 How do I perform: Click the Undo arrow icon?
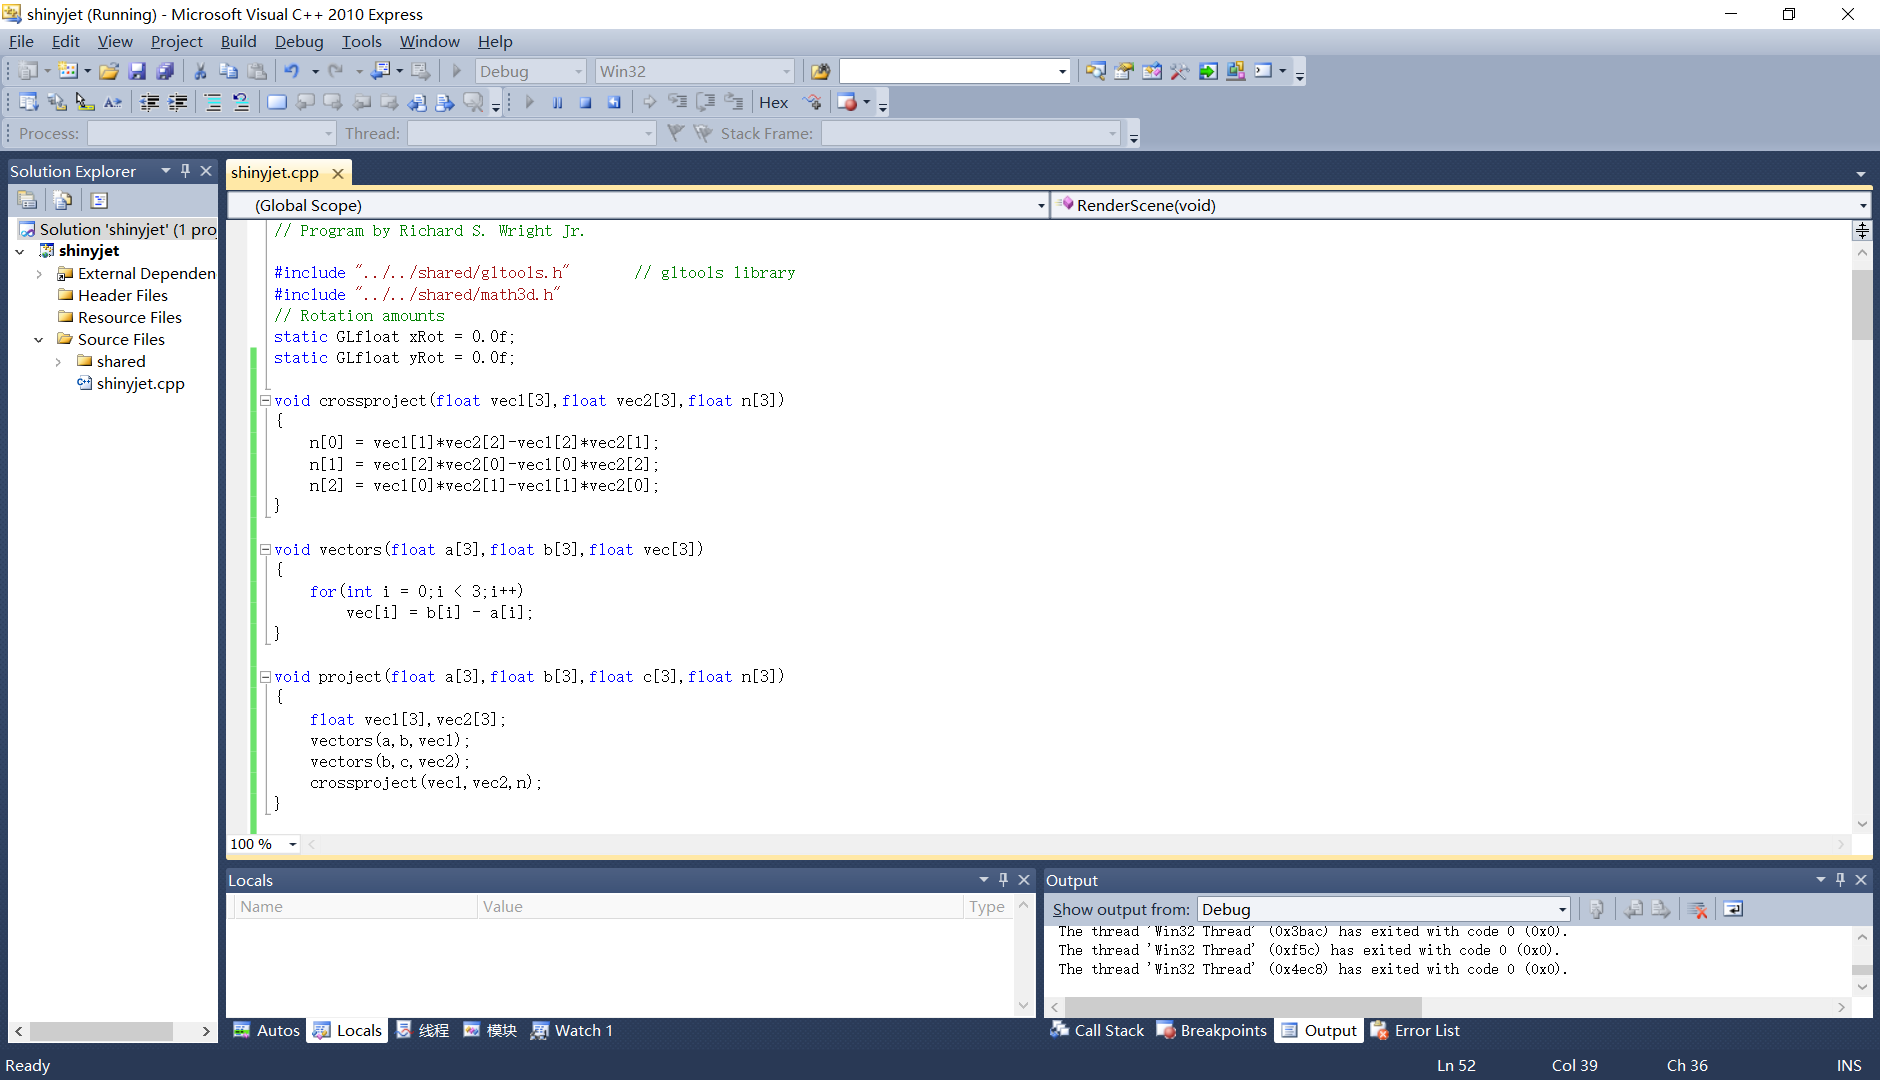tap(292, 71)
